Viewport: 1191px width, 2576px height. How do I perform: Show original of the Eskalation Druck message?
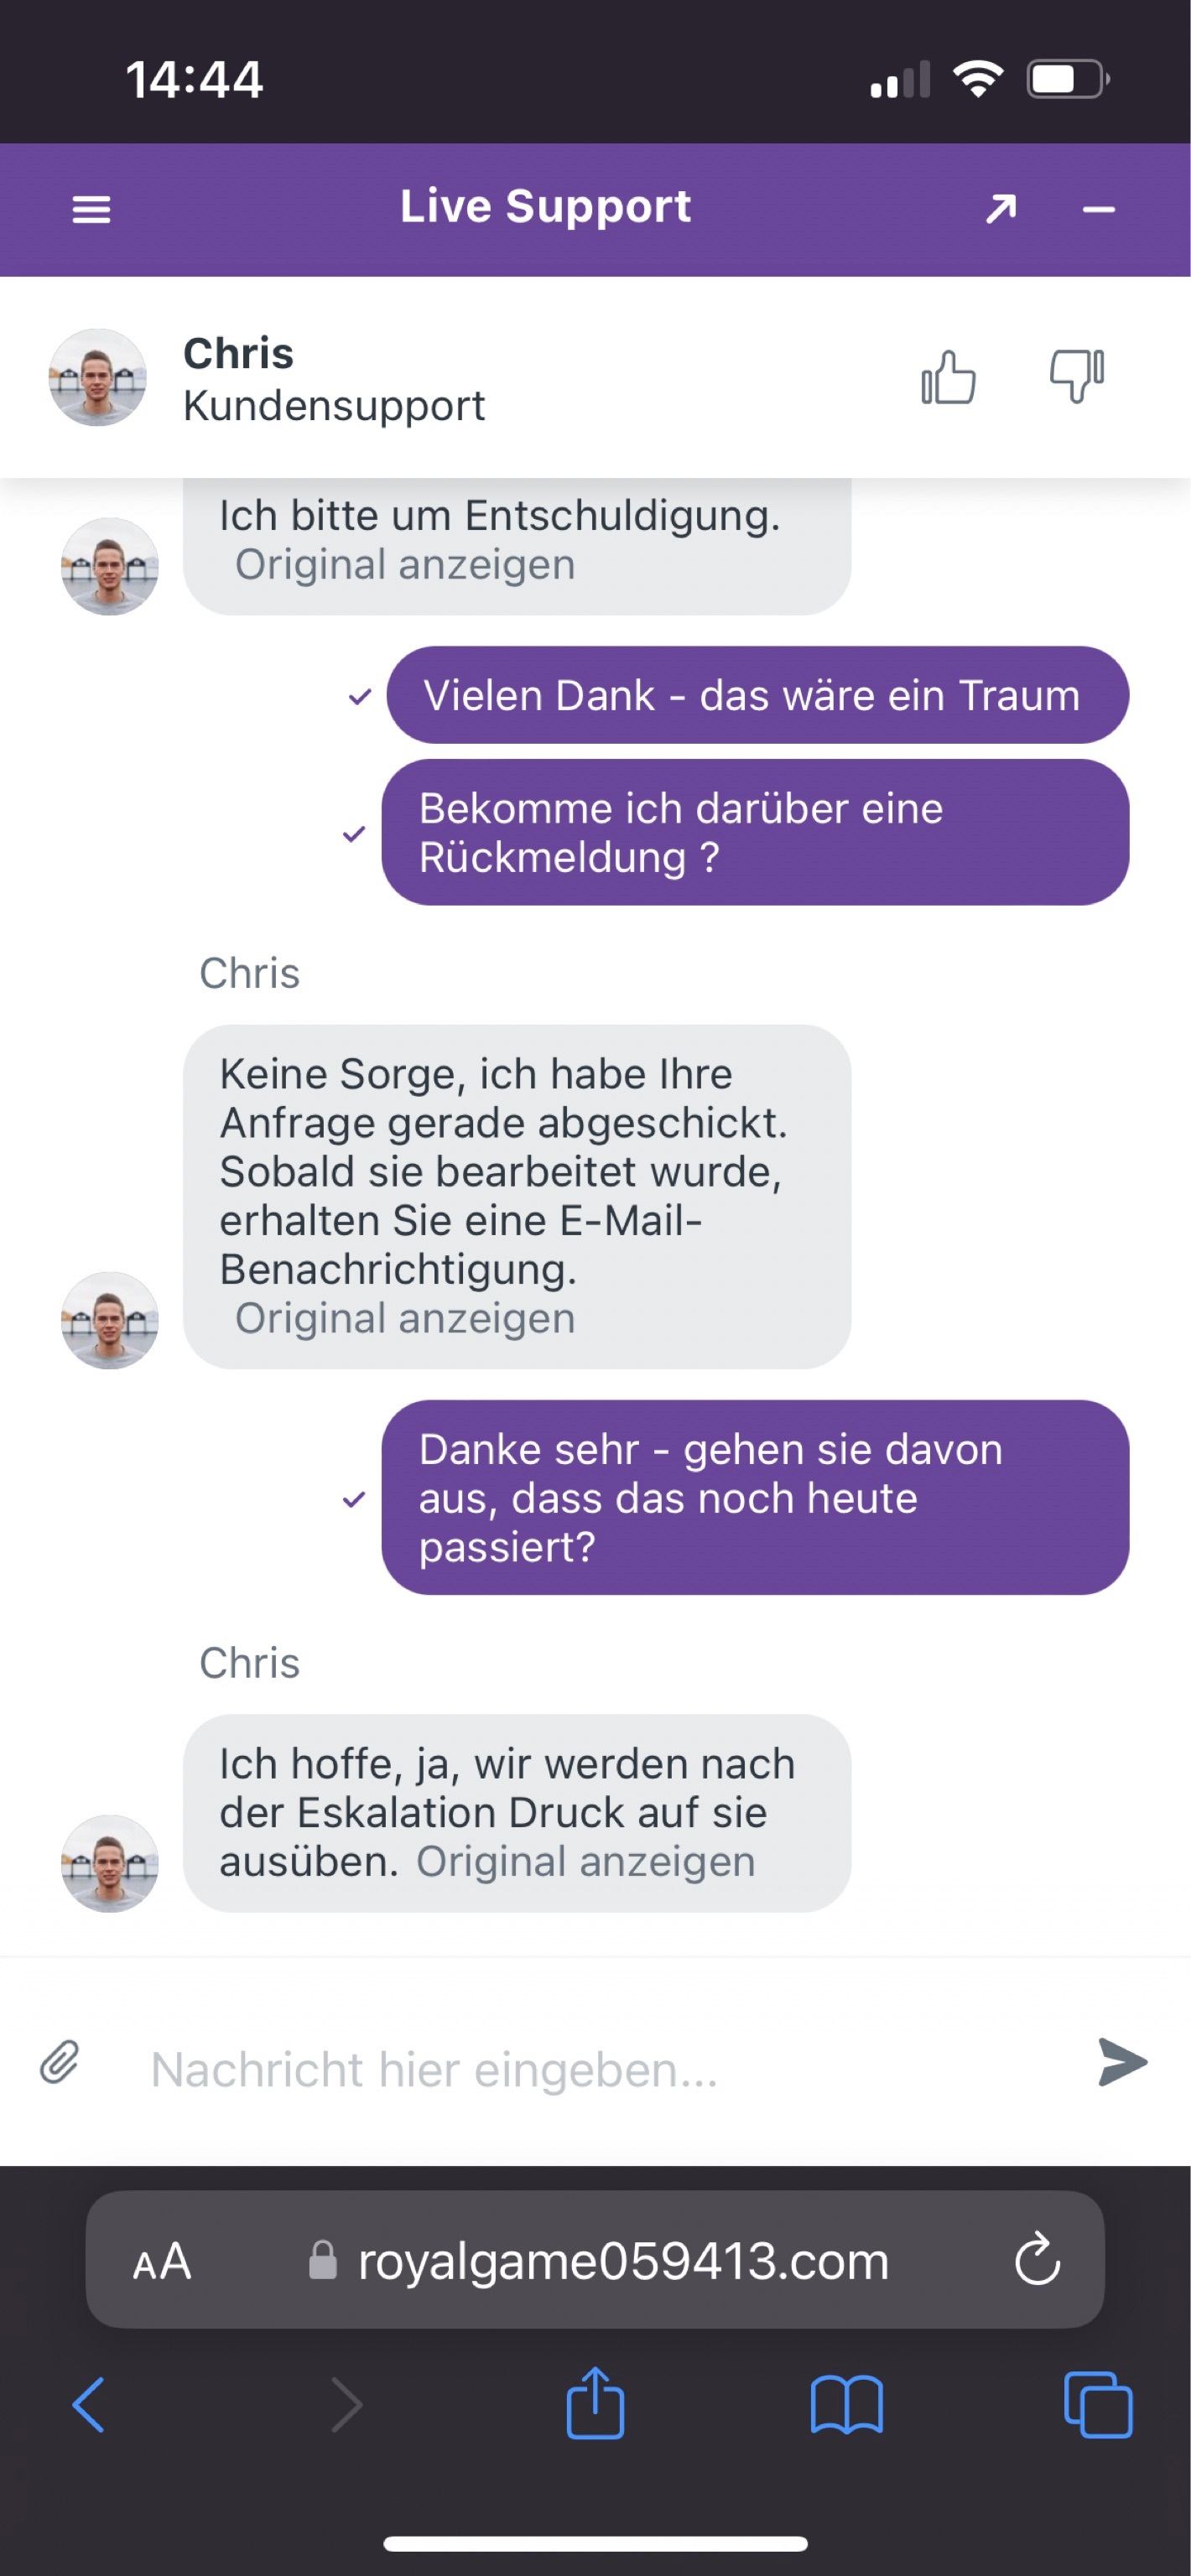(585, 1861)
